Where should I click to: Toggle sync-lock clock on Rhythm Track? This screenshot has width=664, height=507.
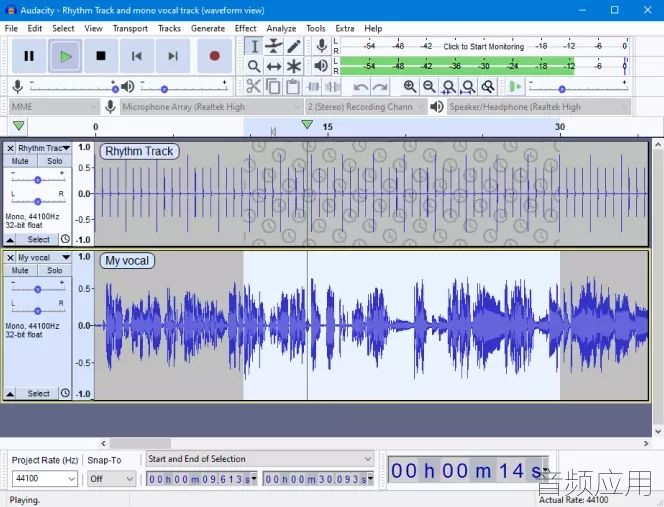(x=65, y=239)
